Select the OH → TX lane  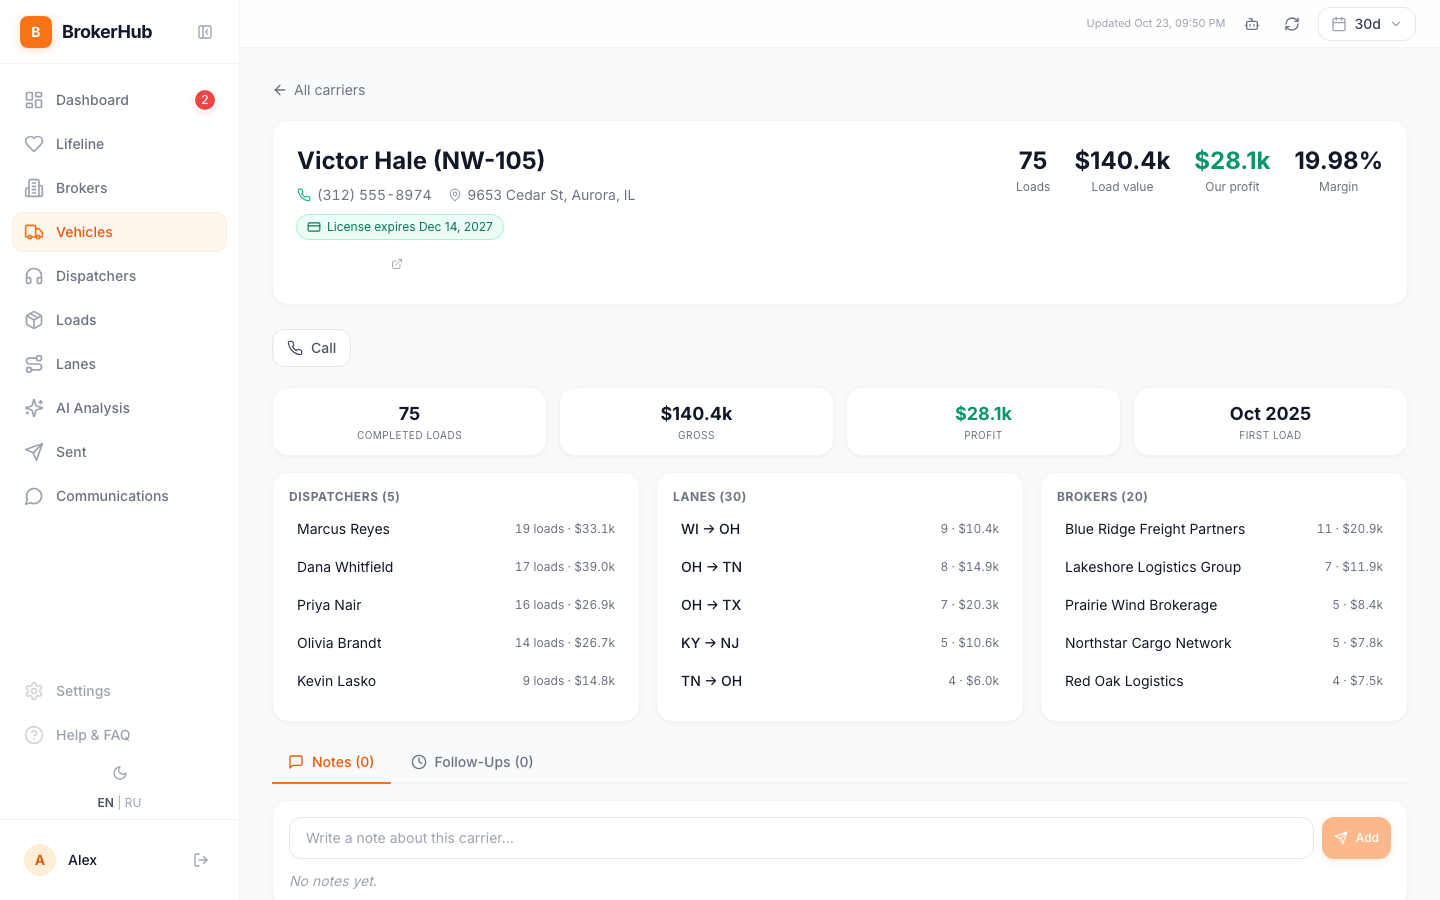point(840,605)
